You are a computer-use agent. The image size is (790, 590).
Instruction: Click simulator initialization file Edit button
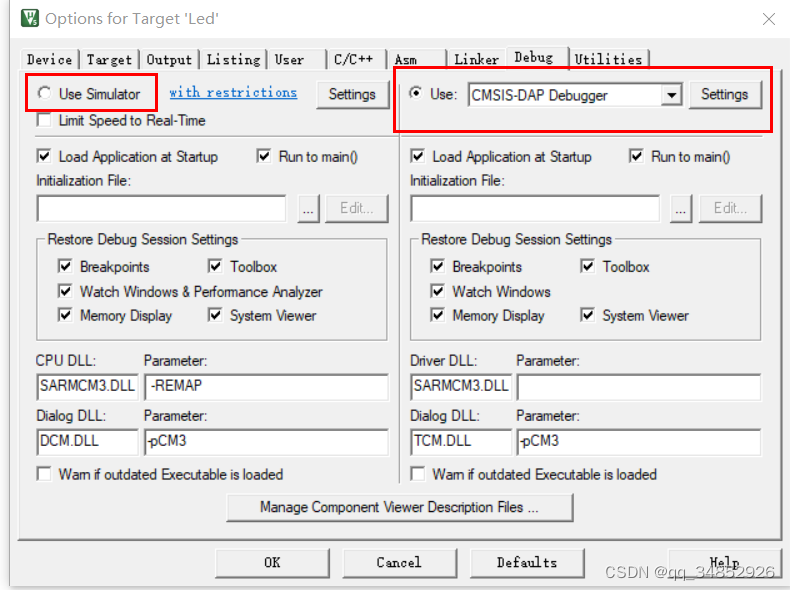357,209
